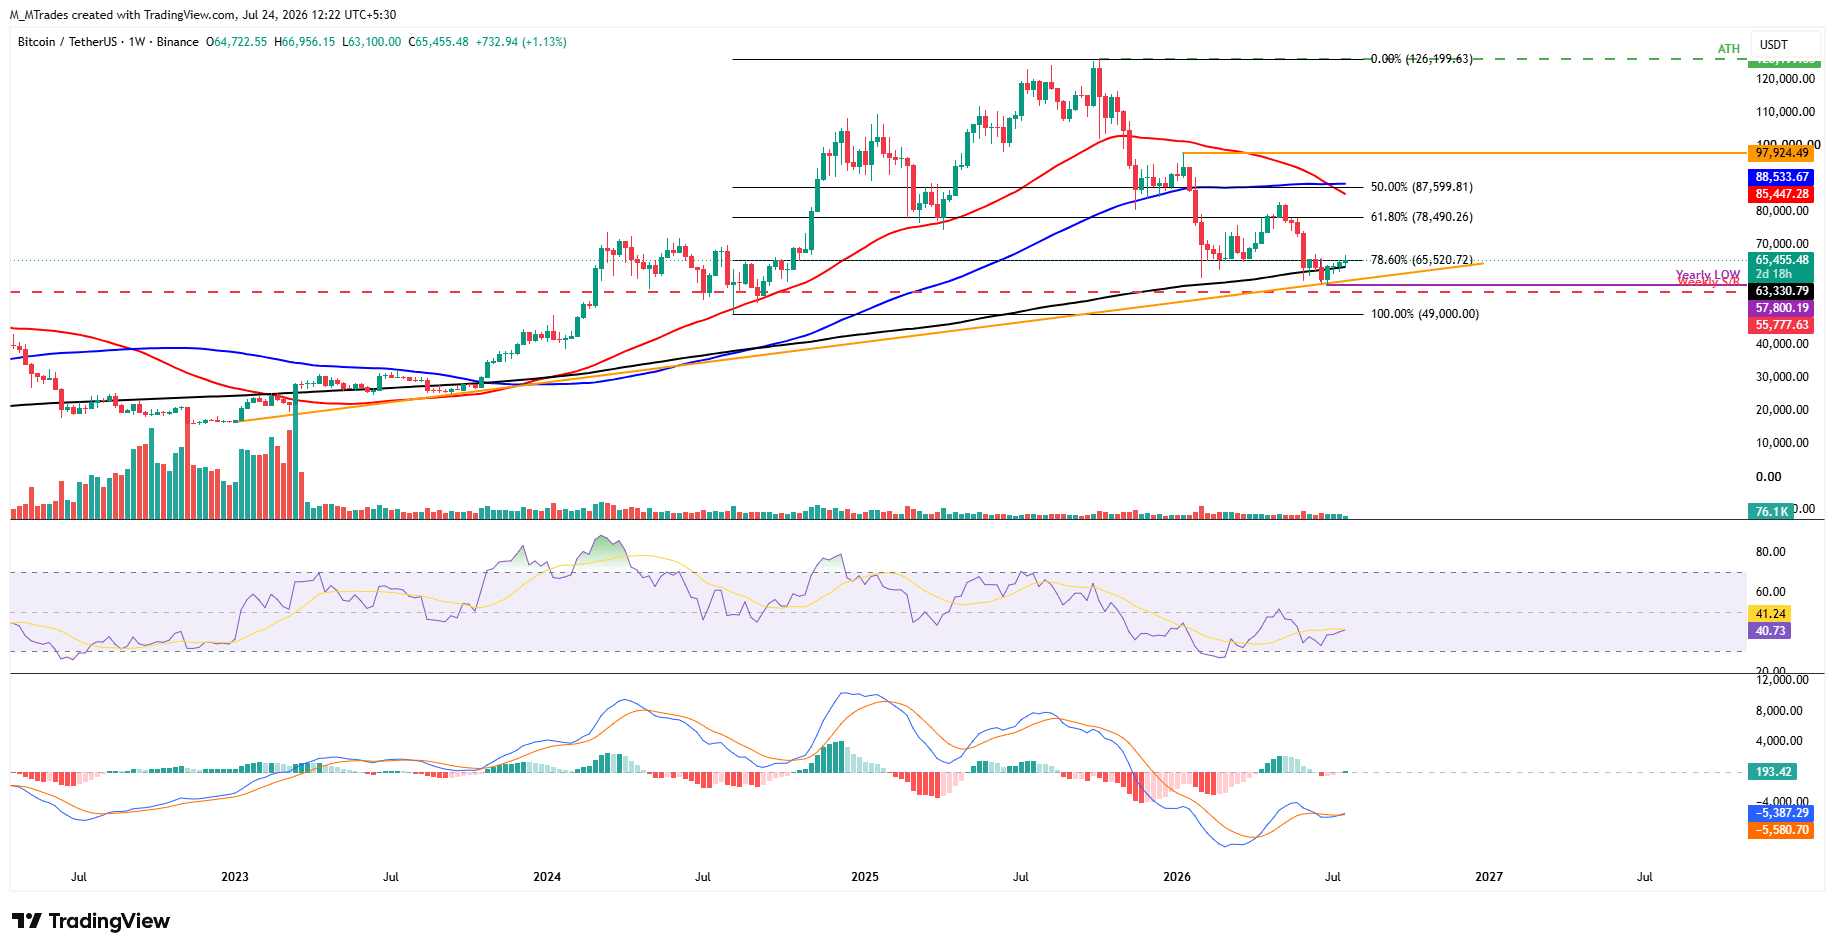The width and height of the screenshot is (1835, 951).
Task: Click 2023 on the time axis
Action: pos(235,877)
